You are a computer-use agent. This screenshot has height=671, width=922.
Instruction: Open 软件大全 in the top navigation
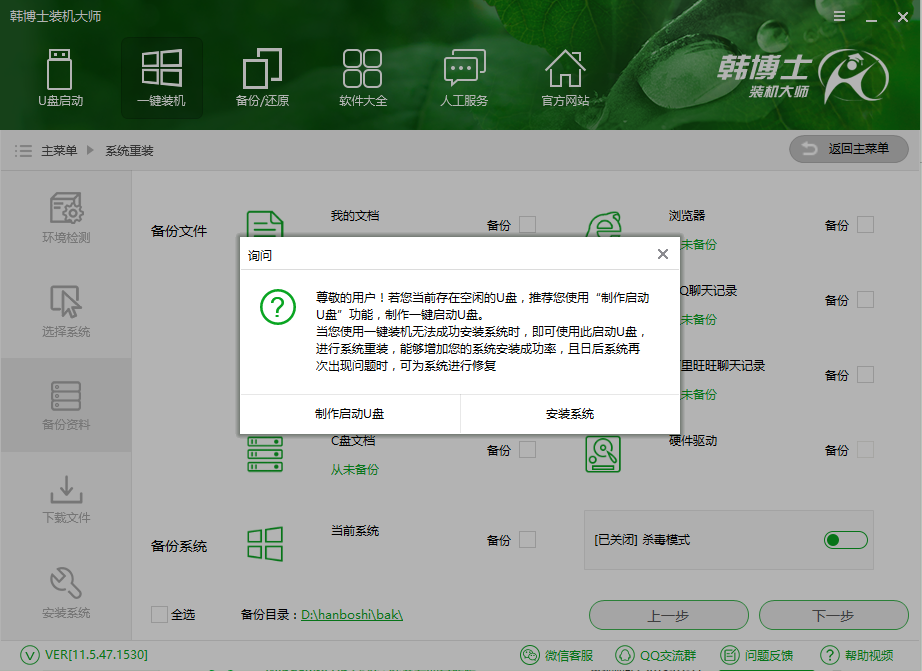(362, 78)
